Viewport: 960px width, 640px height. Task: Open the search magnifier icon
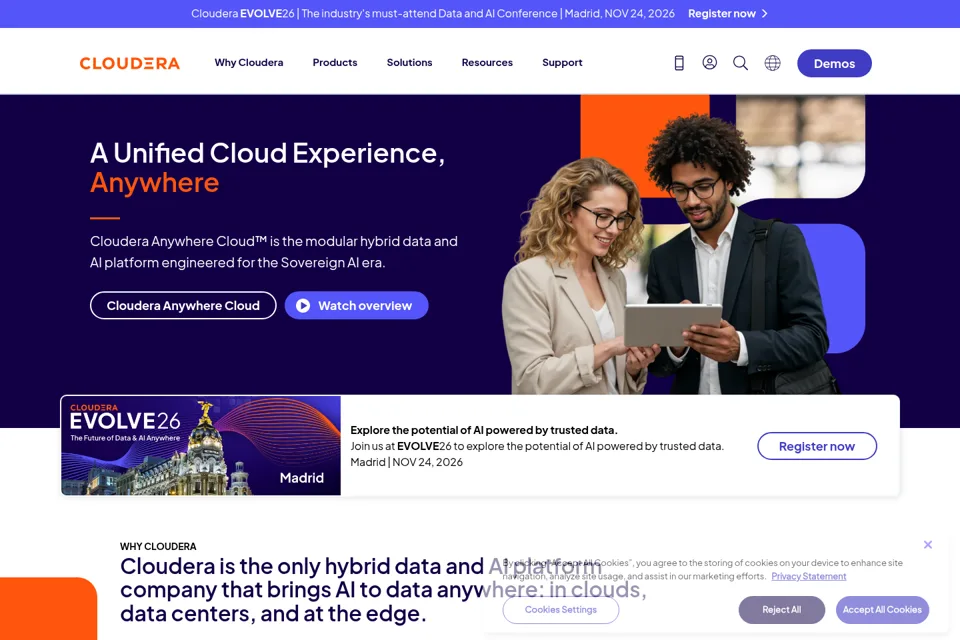tap(741, 62)
